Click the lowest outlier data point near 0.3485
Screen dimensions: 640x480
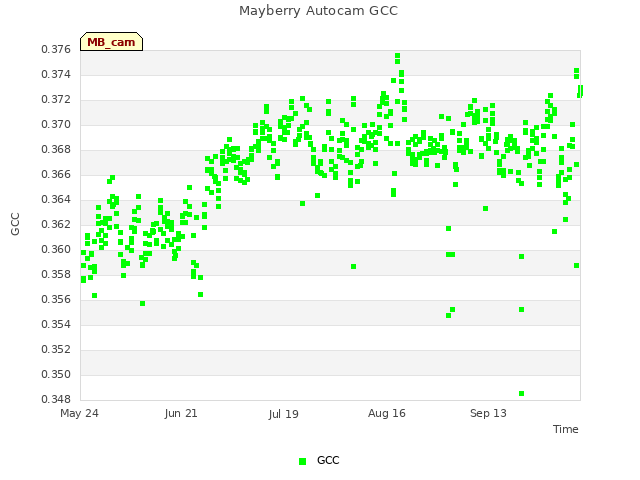pyautogui.click(x=521, y=393)
